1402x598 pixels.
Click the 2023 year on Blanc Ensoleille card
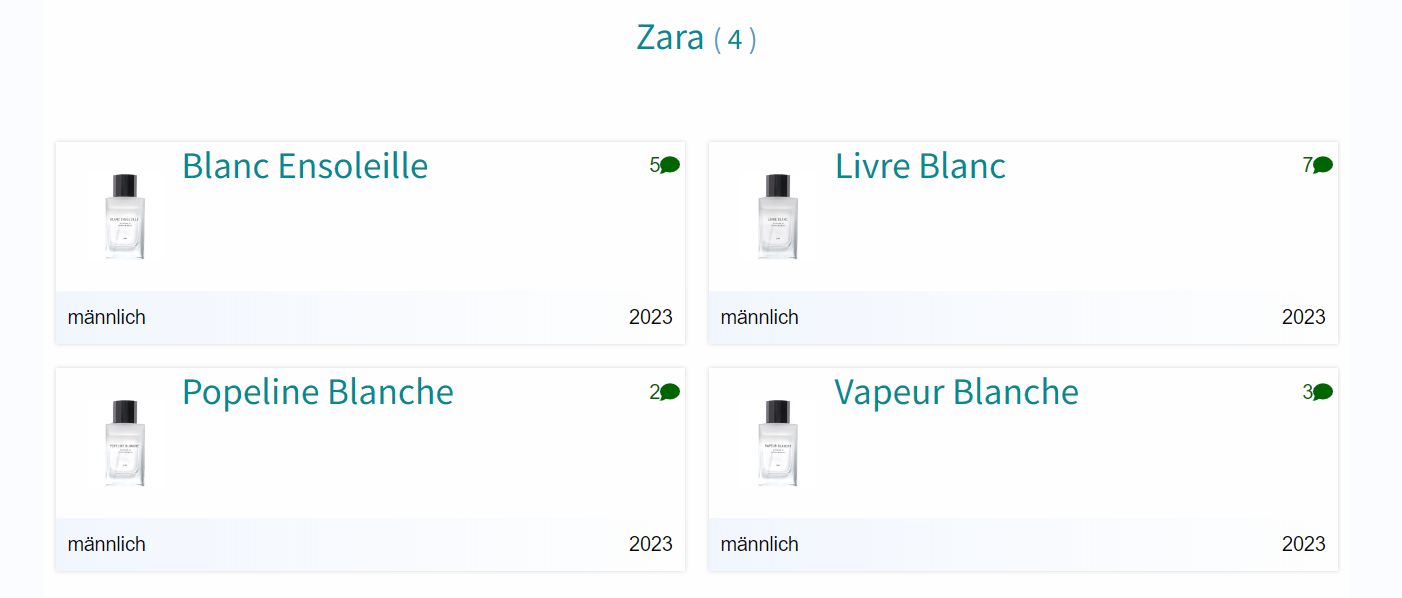pos(650,318)
